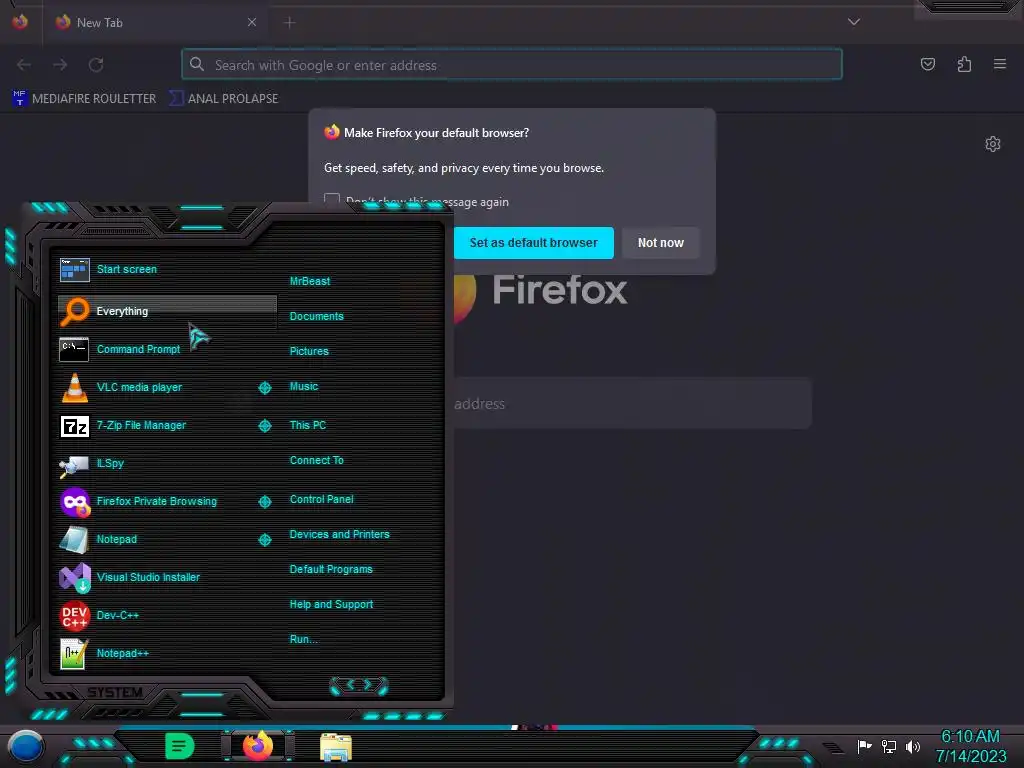Viewport: 1024px width, 768px height.
Task: Open the MrBeast user folder
Action: 310,281
